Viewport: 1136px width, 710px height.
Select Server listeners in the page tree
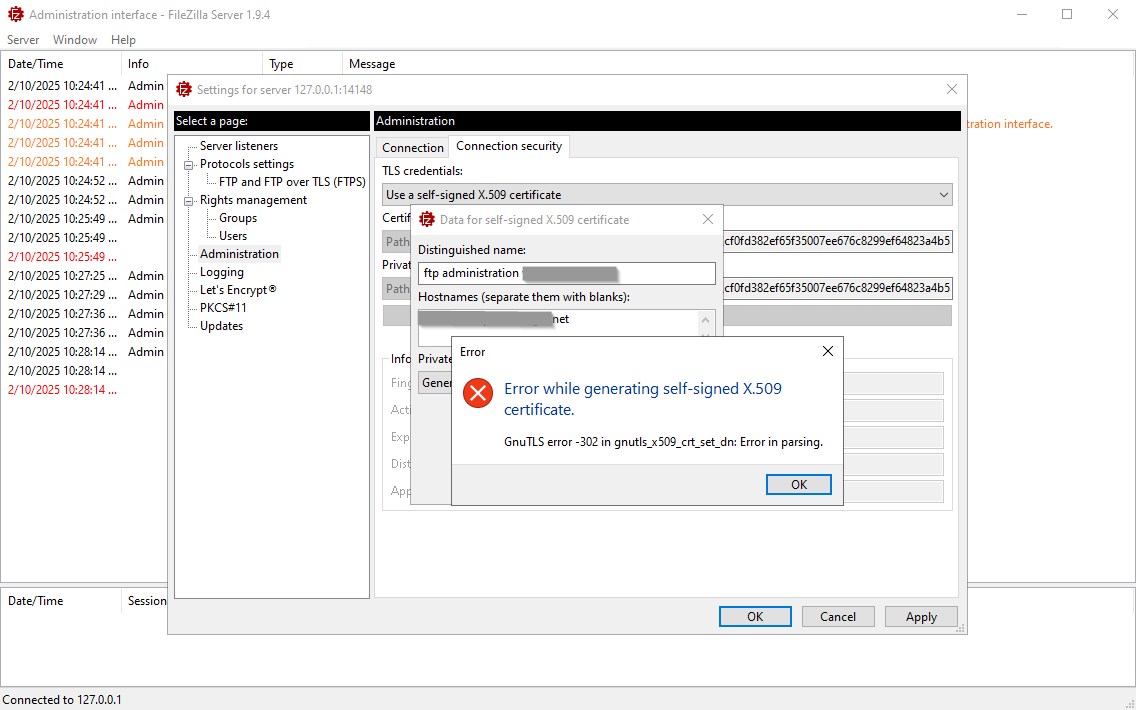pyautogui.click(x=238, y=146)
